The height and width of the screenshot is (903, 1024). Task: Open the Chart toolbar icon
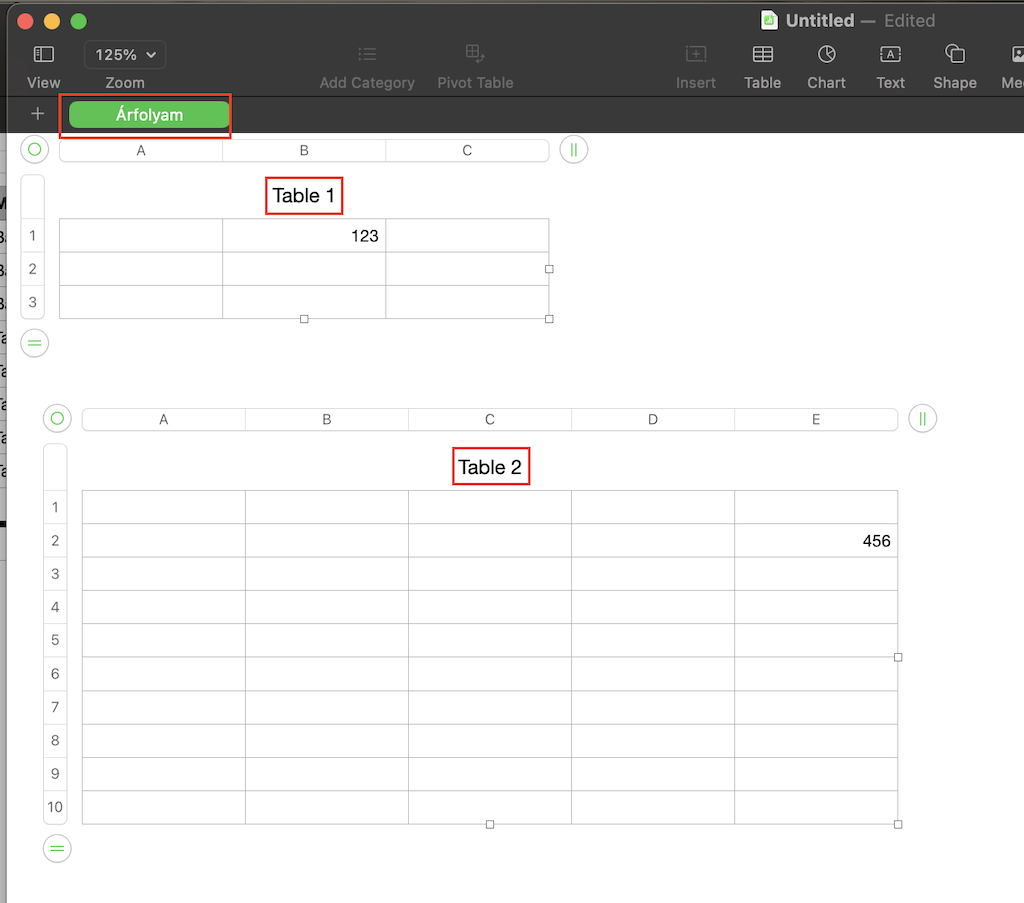point(826,55)
